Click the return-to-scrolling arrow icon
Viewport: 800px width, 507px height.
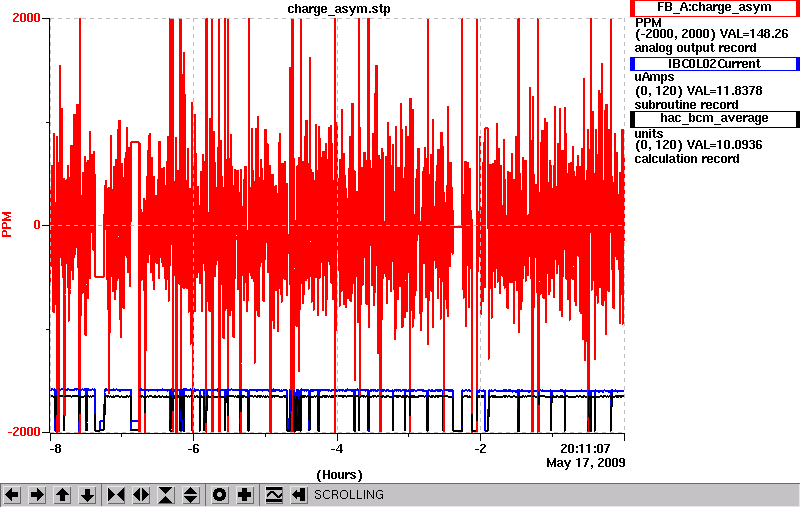tap(299, 495)
